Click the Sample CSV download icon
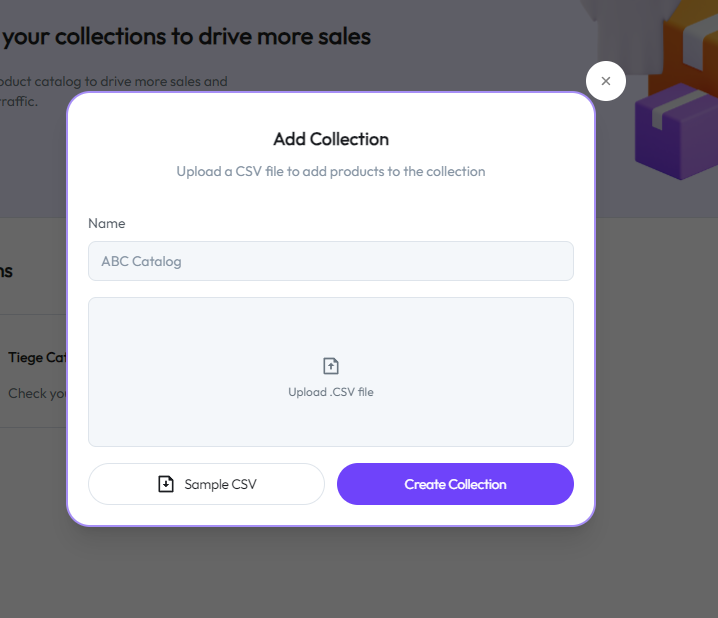718x618 pixels. tap(166, 484)
